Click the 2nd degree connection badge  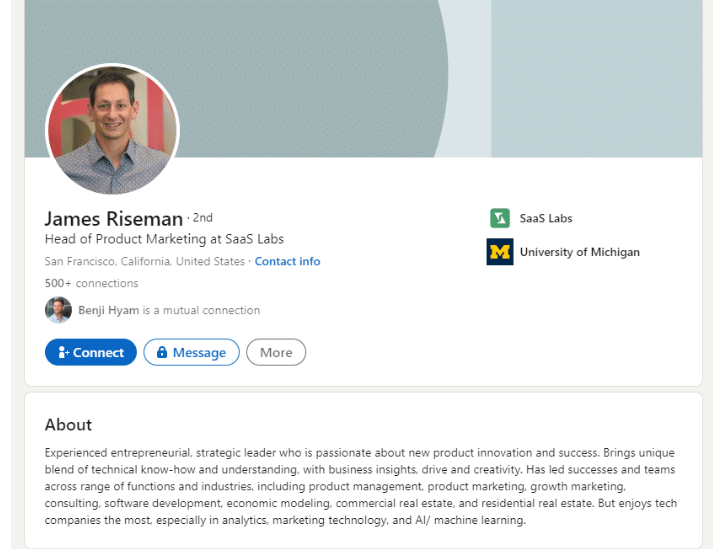[202, 217]
